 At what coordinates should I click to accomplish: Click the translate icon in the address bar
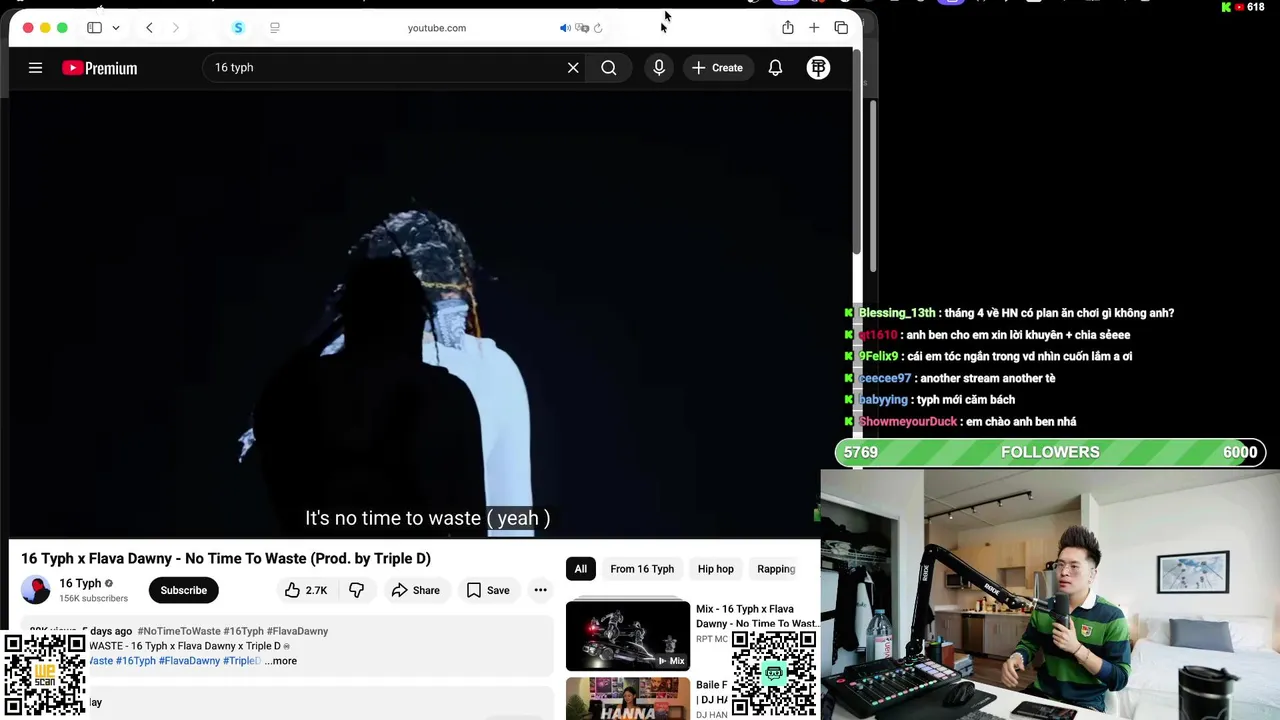pyautogui.click(x=582, y=28)
